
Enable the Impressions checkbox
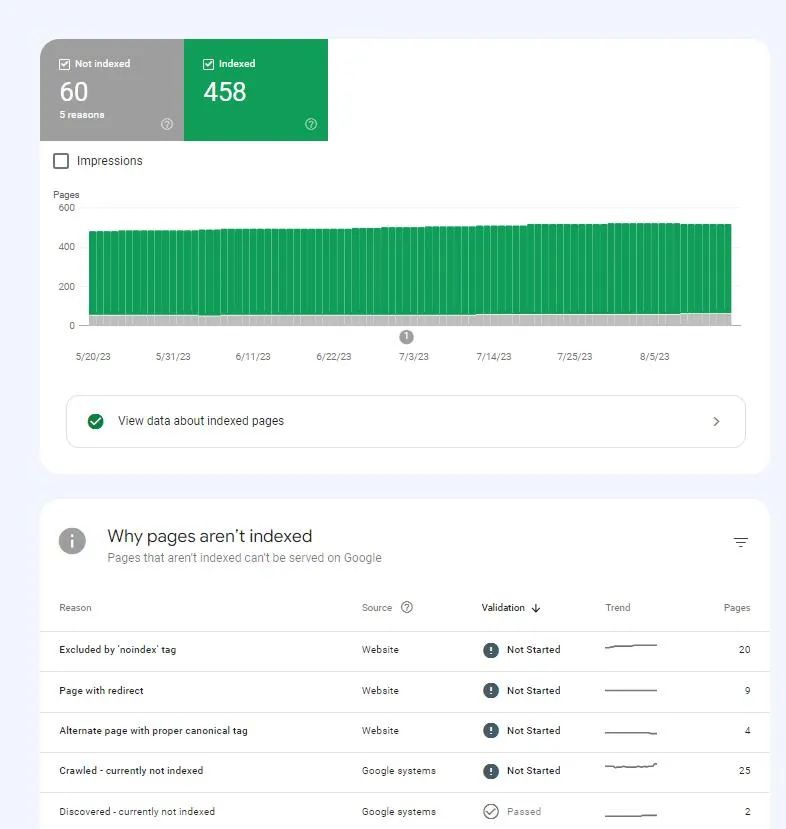coord(61,161)
